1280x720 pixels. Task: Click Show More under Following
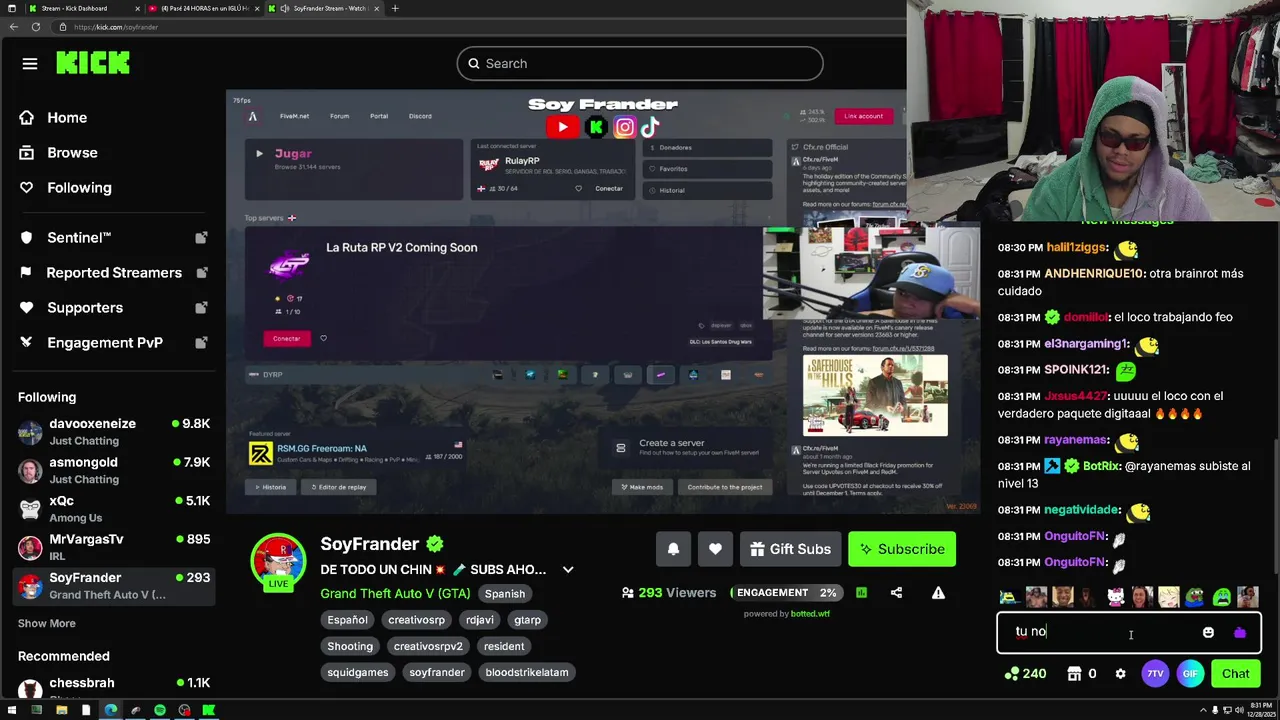47,623
